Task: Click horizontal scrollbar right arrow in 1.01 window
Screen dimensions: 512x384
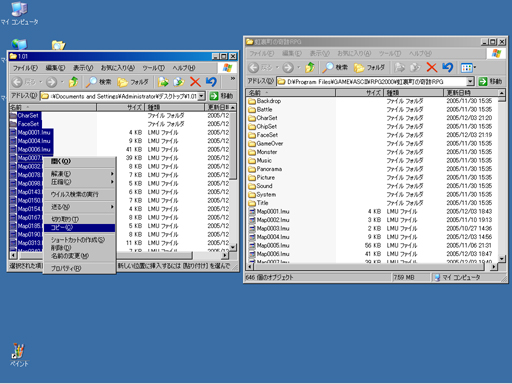Action: click(225, 255)
